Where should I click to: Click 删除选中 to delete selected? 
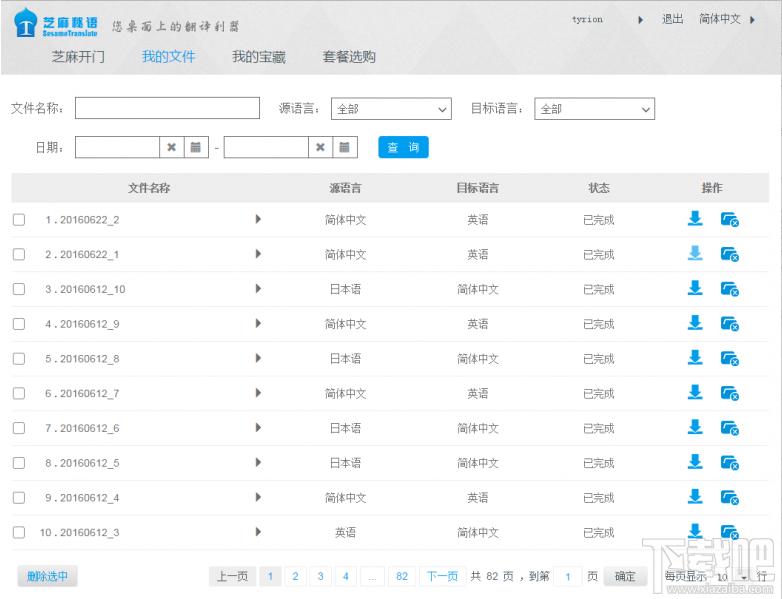[47, 577]
